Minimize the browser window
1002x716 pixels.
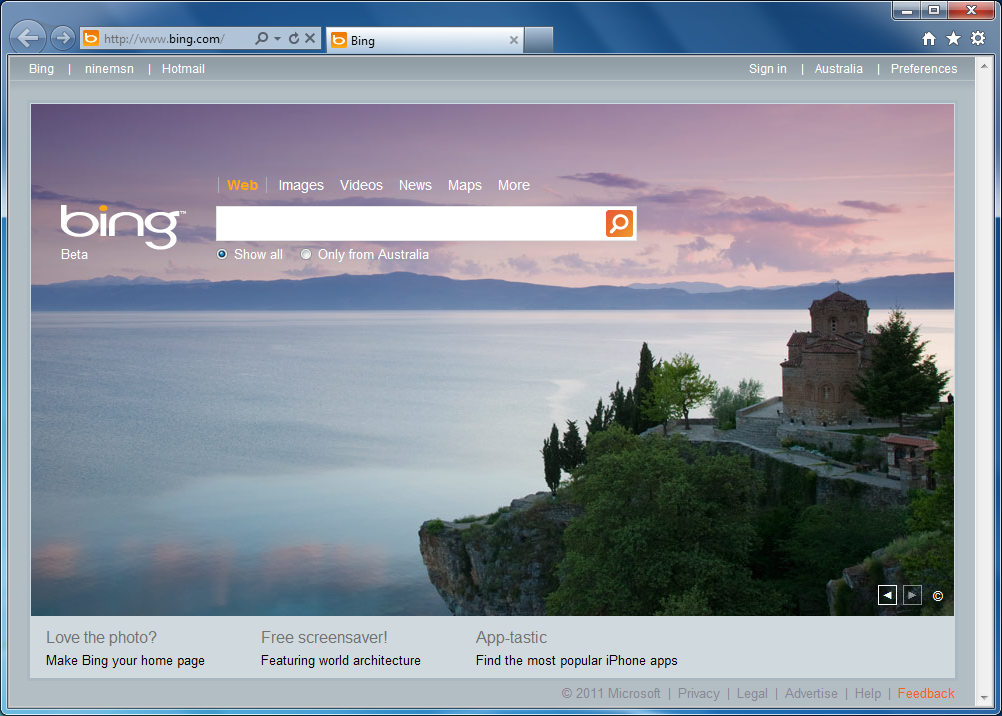[x=907, y=11]
